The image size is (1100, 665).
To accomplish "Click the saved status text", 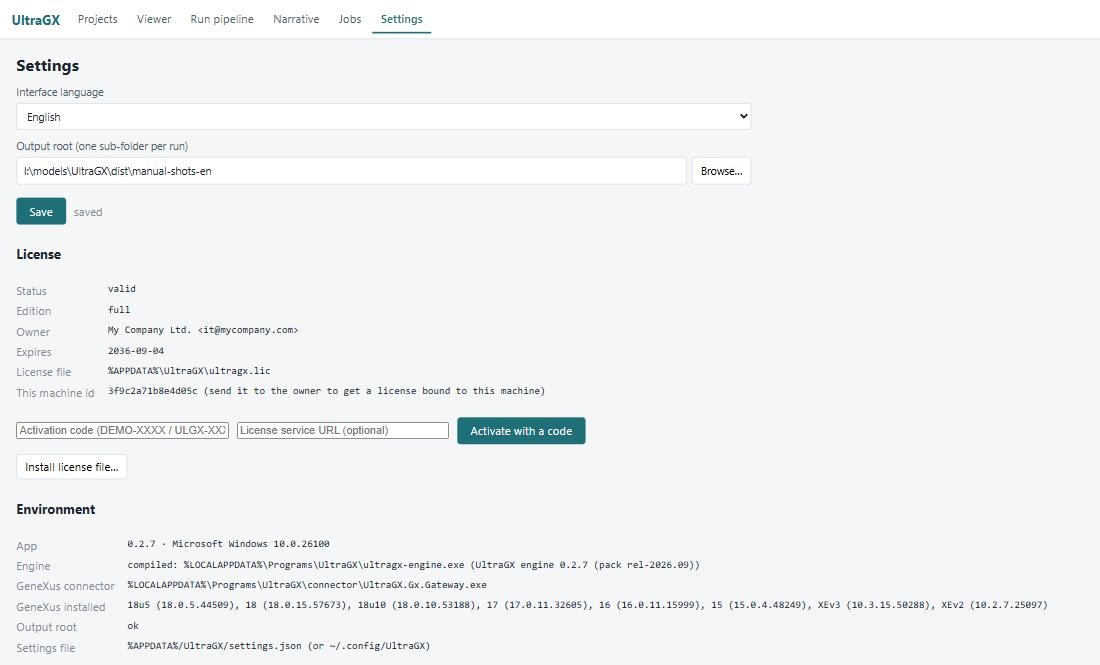I will [88, 212].
